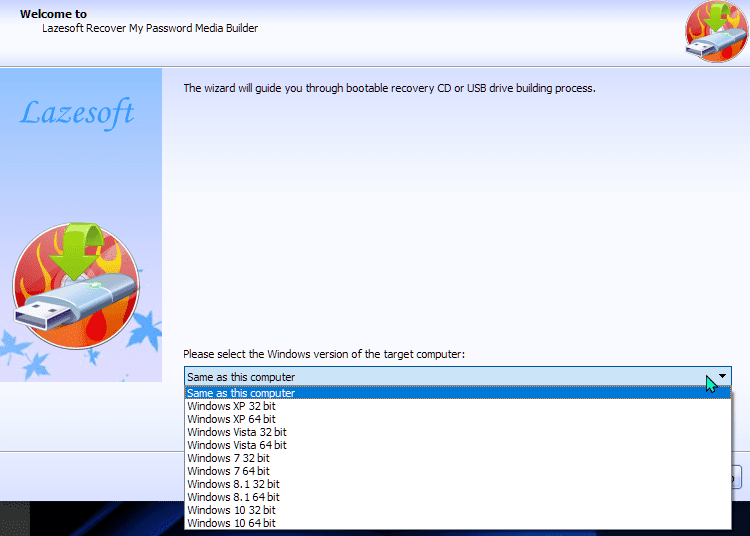The image size is (750, 536).
Task: Pick Windows Vista 64 bit from list
Action: (x=458, y=445)
